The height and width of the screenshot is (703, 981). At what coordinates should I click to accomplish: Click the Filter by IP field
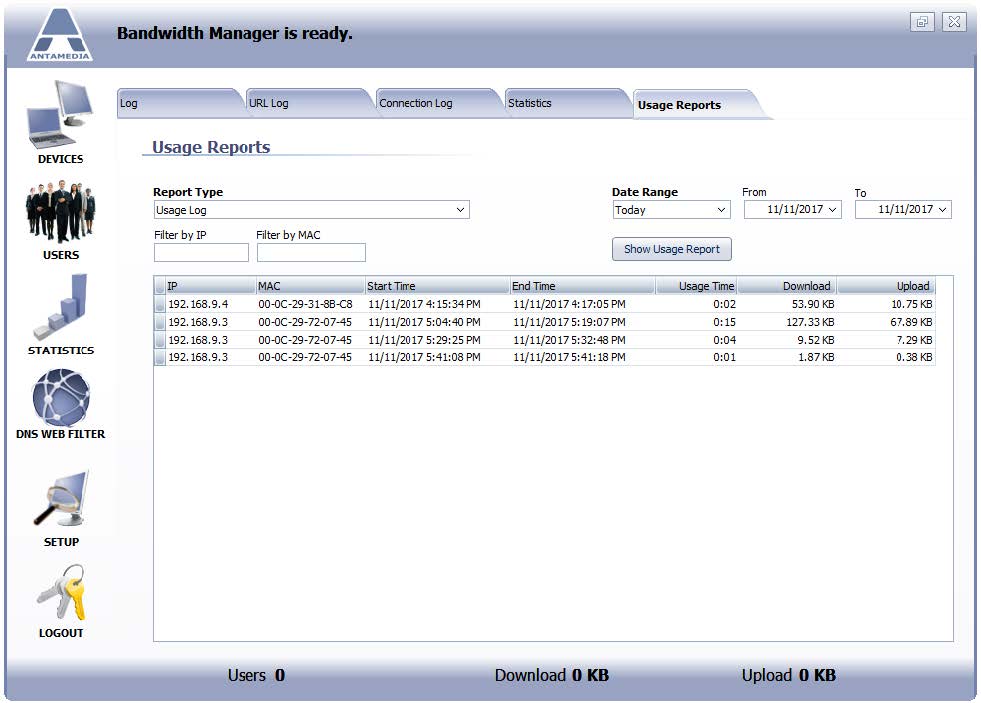click(201, 253)
